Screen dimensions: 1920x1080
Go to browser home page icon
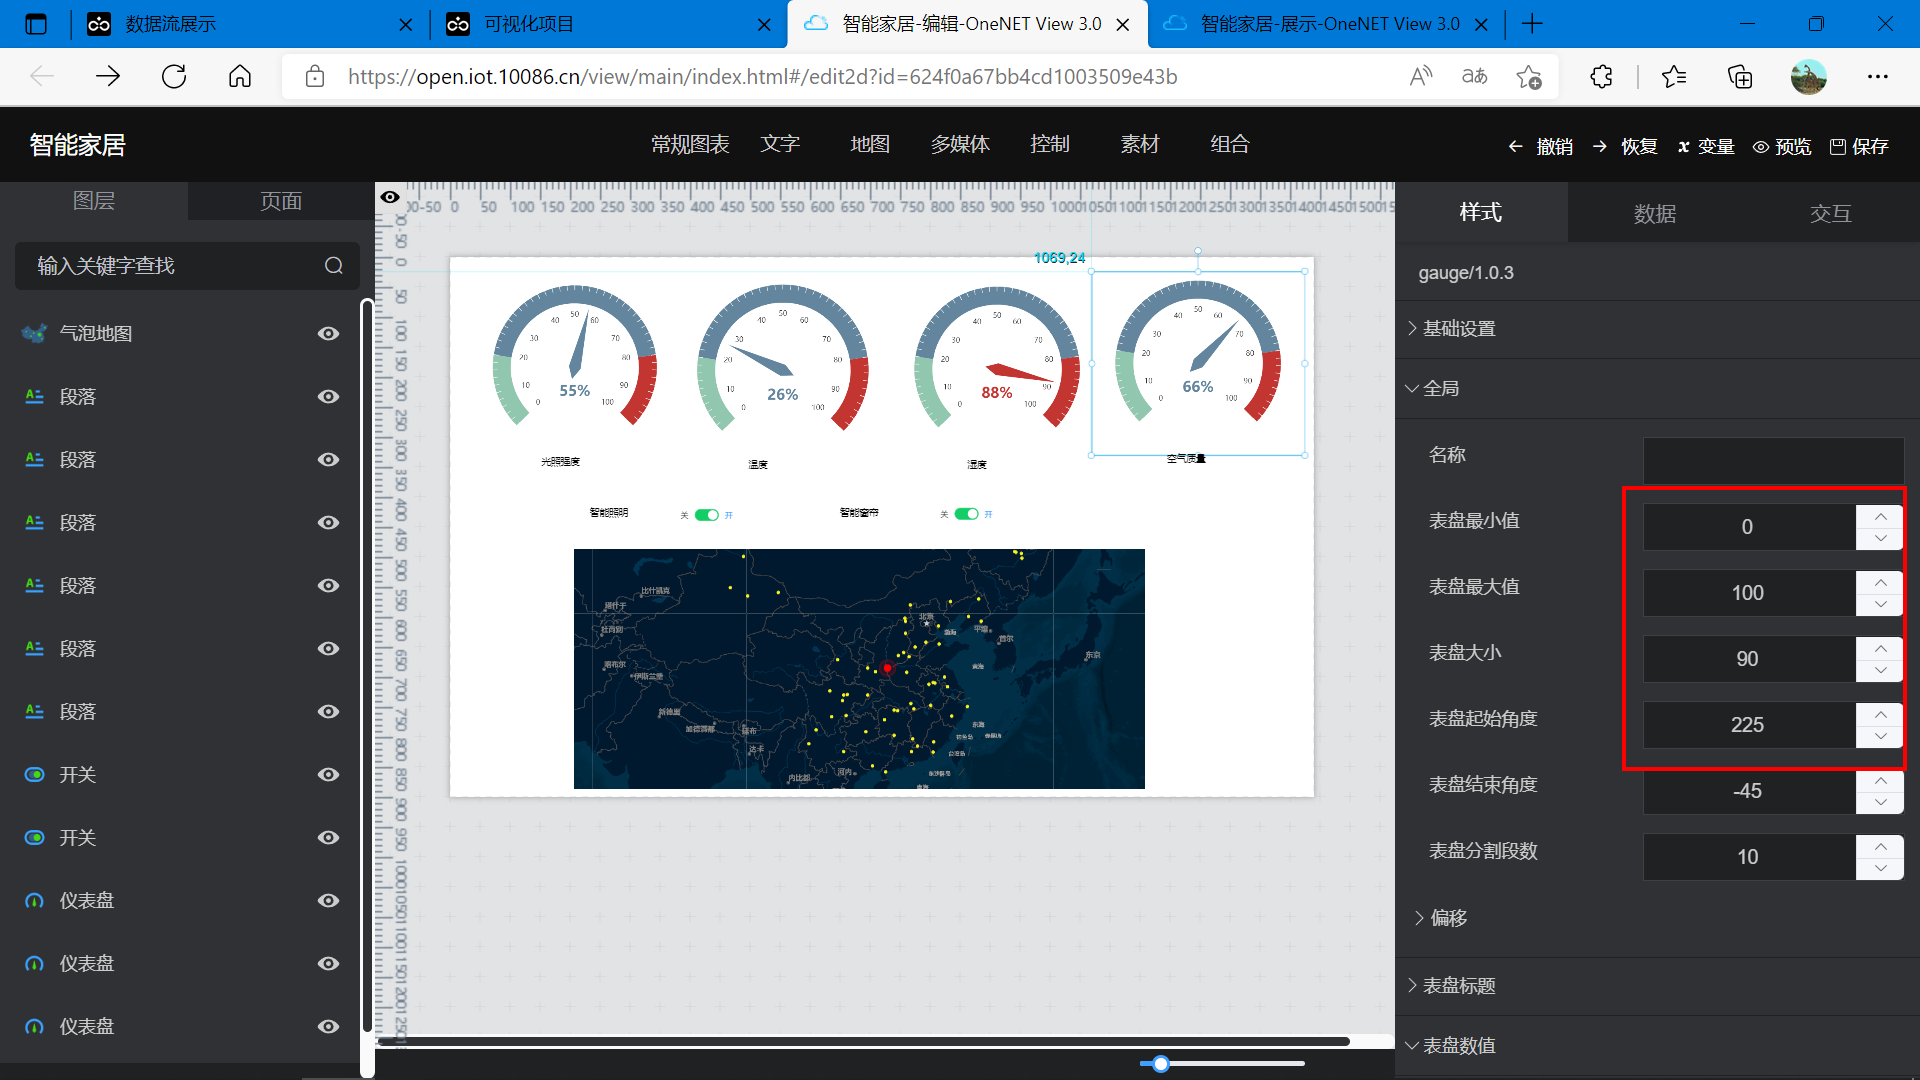[240, 77]
